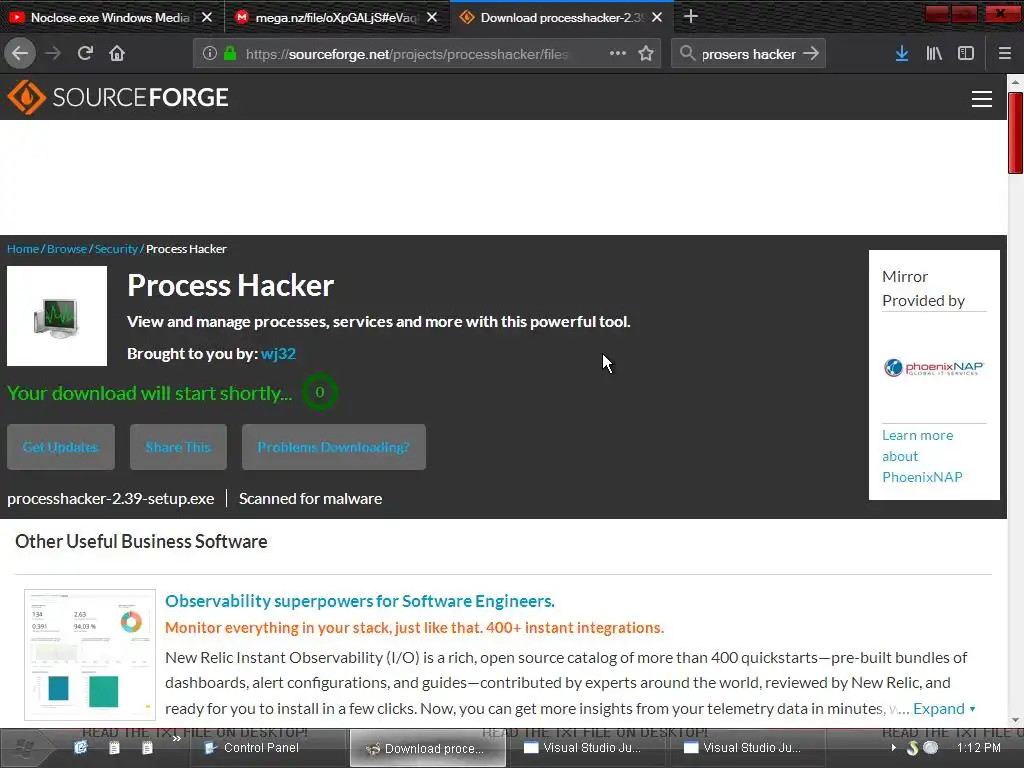Image resolution: width=1024 pixels, height=768 pixels.
Task: Bookmark this page with the star
Action: (x=646, y=53)
